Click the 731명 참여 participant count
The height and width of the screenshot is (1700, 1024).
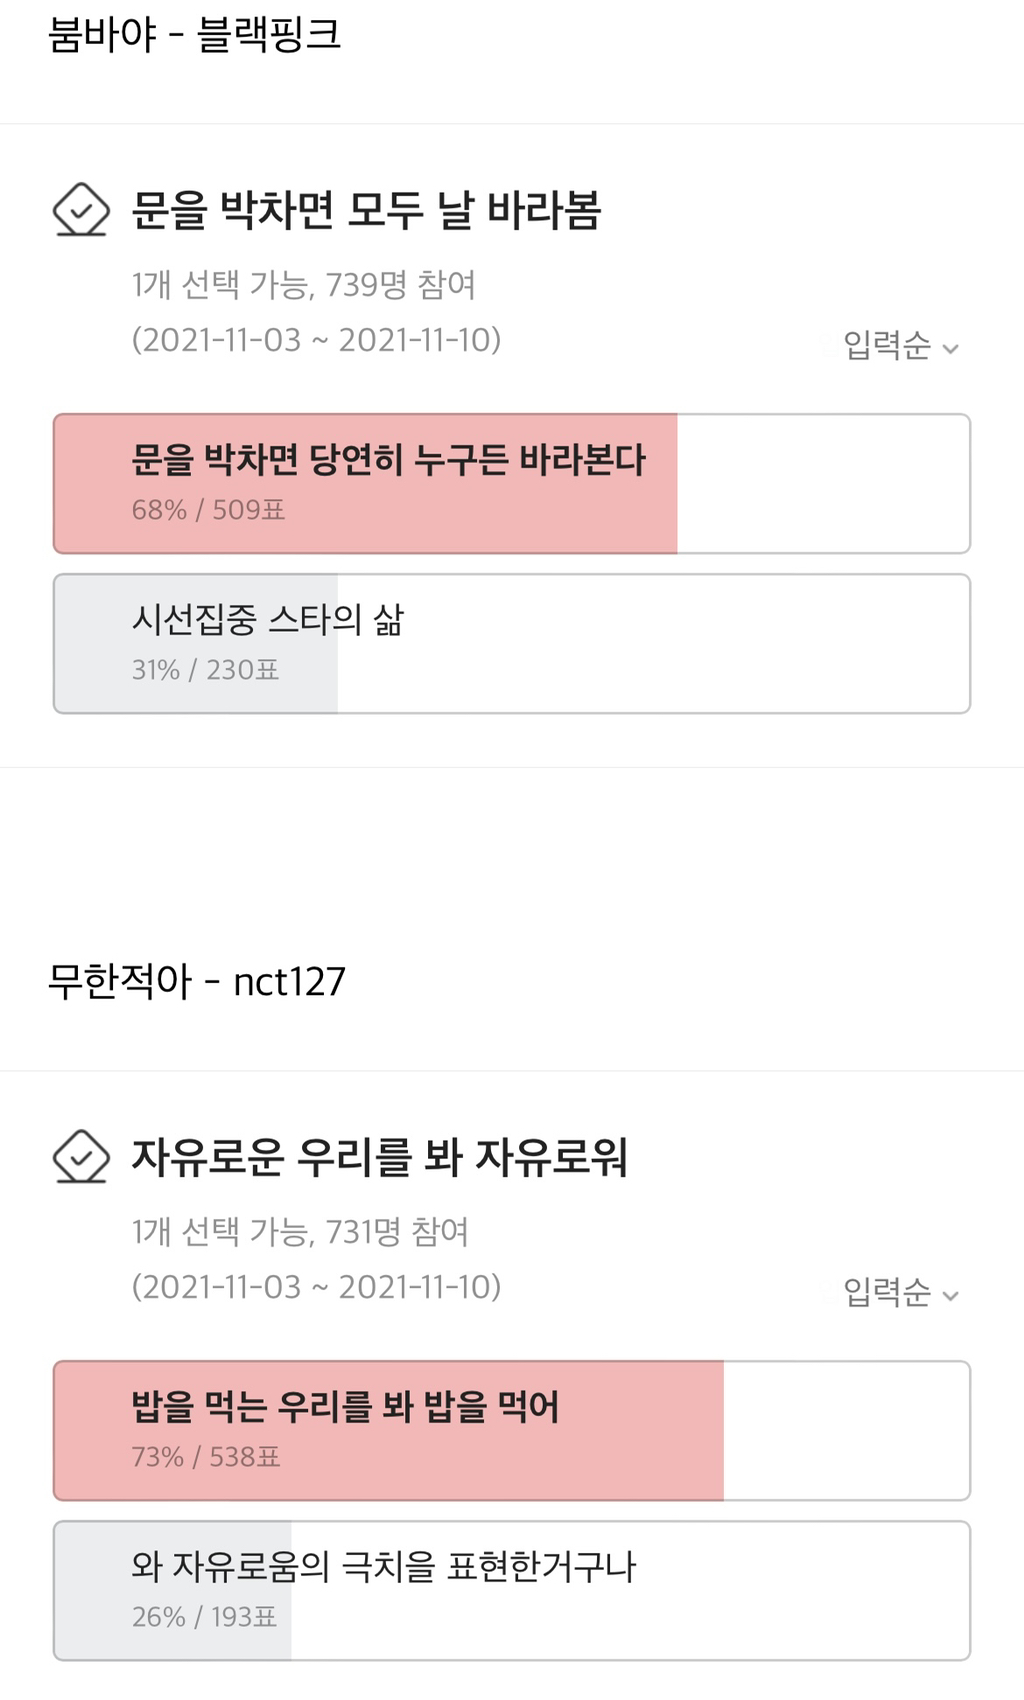coord(397,1232)
